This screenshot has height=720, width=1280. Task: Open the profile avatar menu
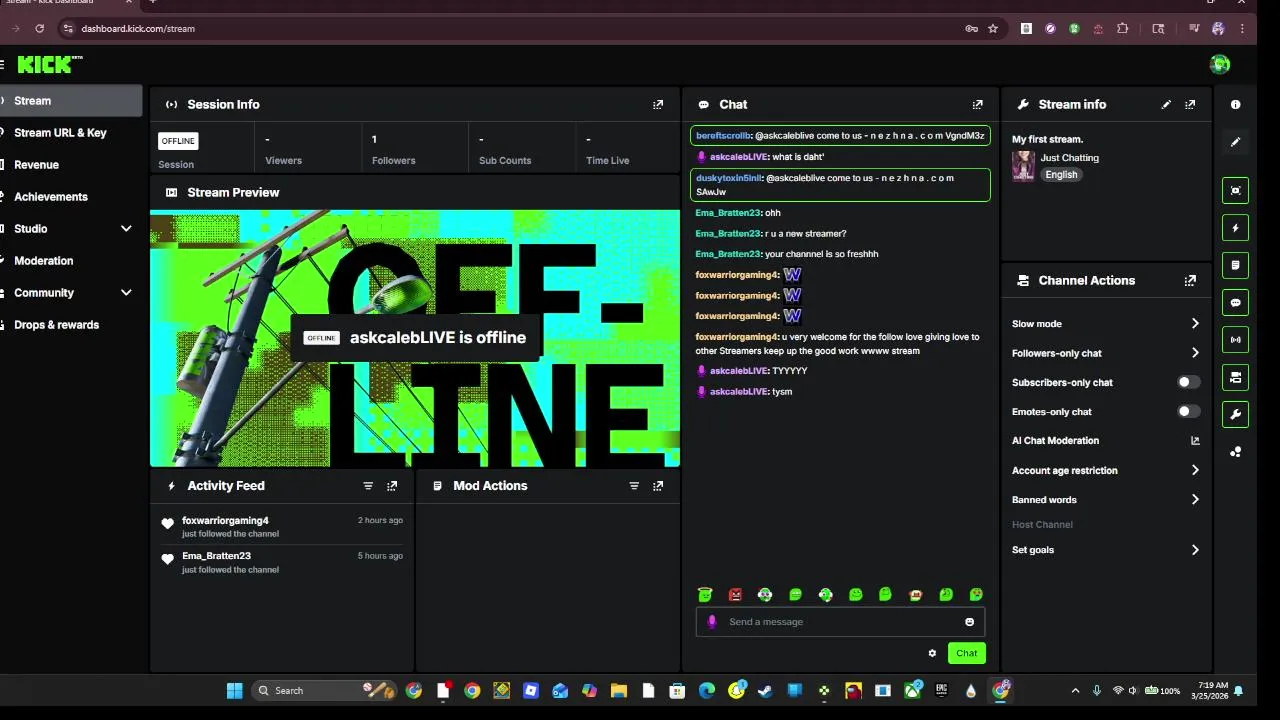click(1220, 65)
